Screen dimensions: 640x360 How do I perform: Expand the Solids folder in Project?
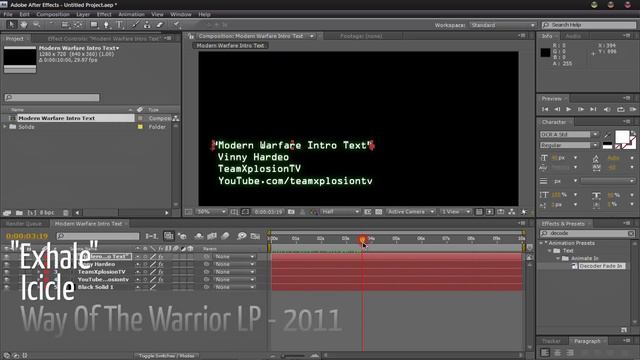tap(5, 127)
